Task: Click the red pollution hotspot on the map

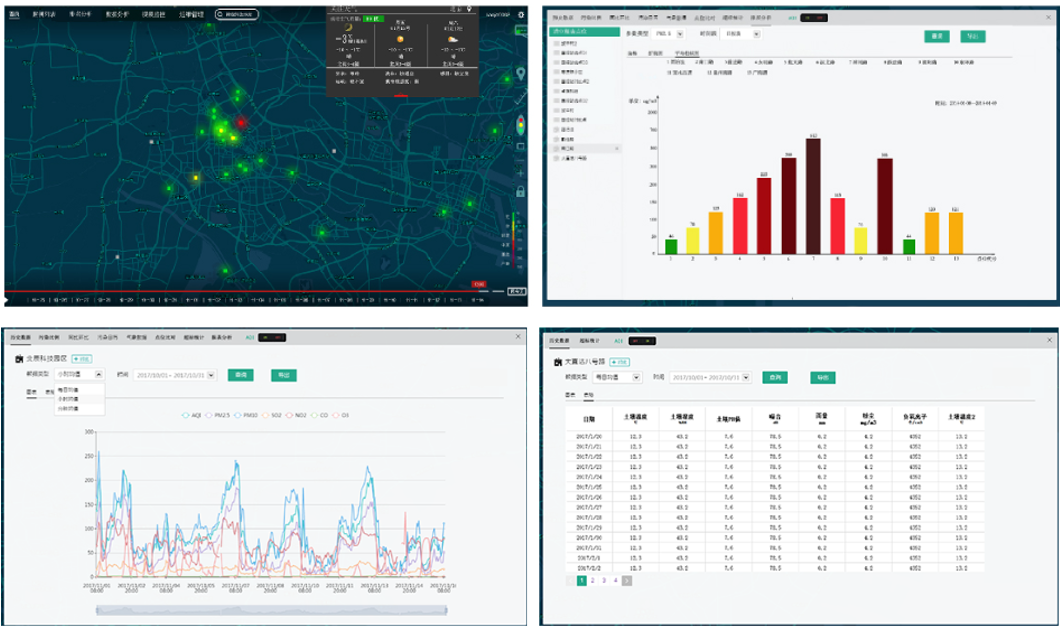Action: tap(241, 122)
